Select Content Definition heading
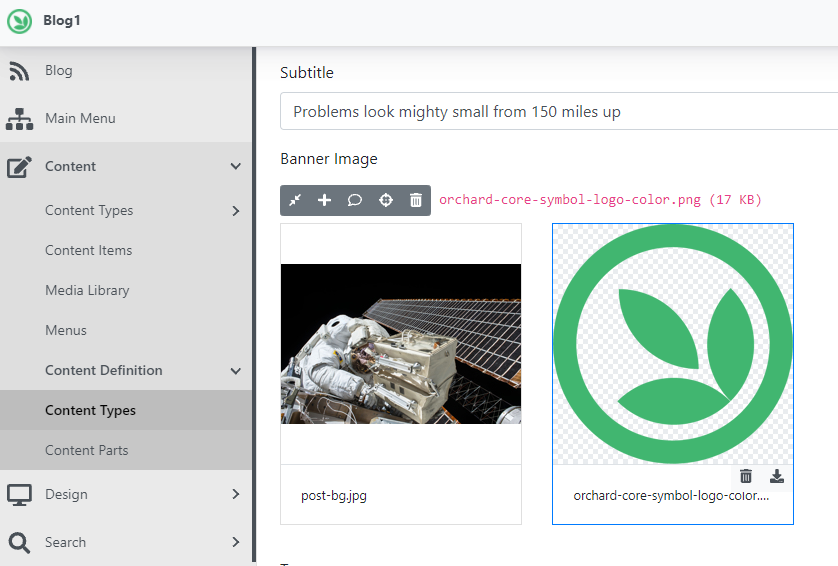The image size is (838, 566). (104, 370)
